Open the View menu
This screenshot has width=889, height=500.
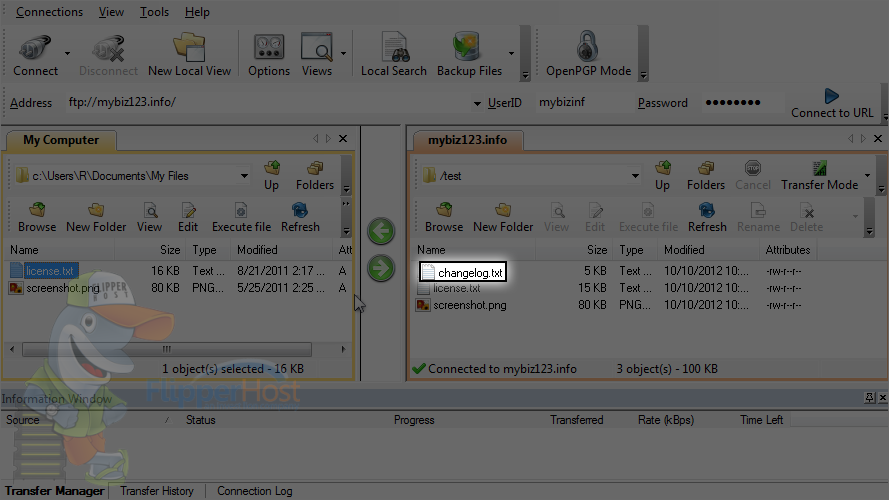(x=111, y=12)
